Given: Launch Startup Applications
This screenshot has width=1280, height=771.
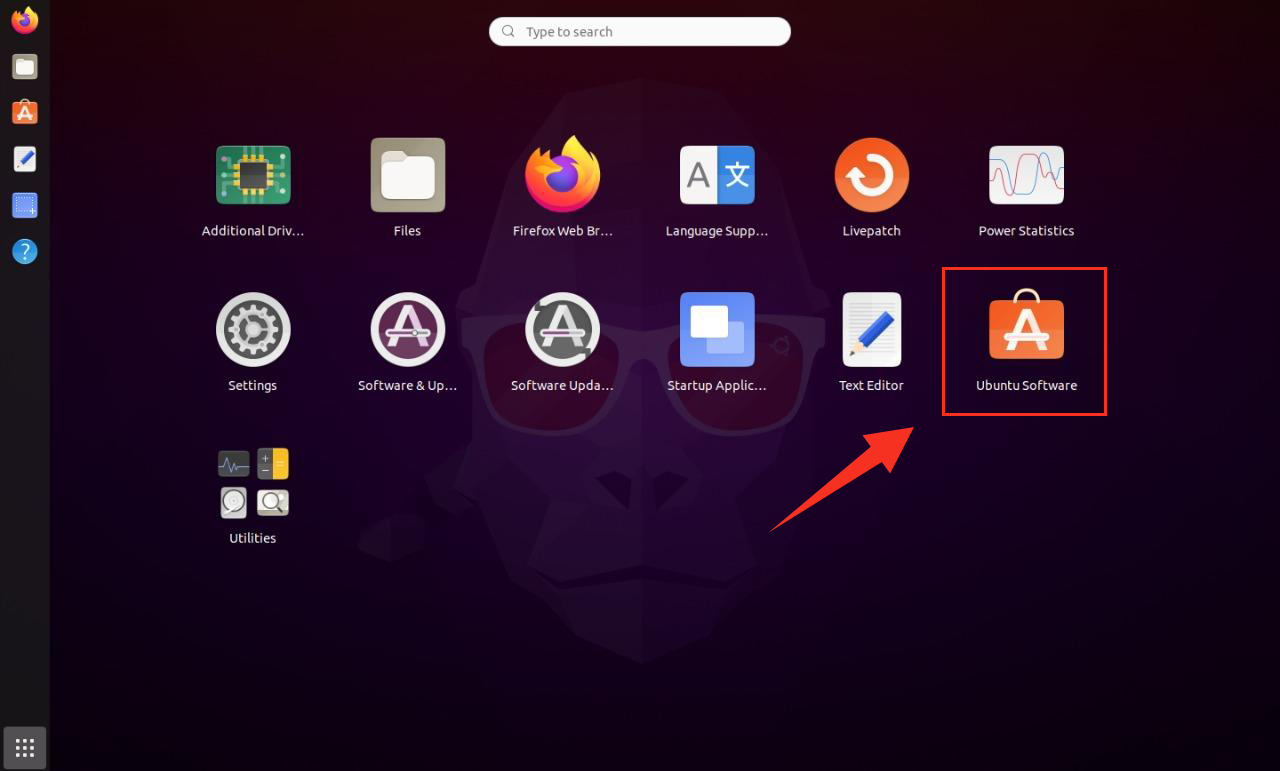Looking at the screenshot, I should coord(717,330).
